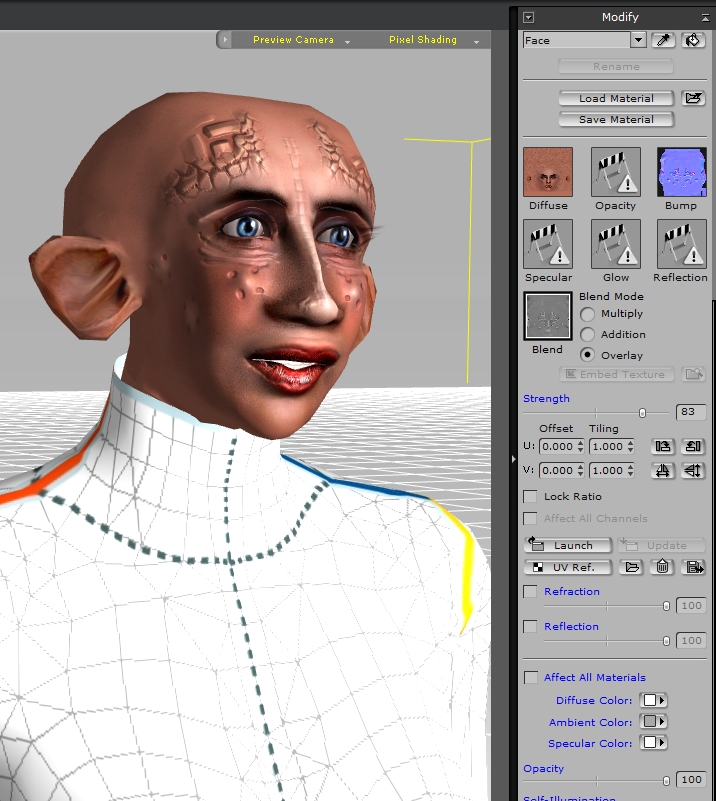The width and height of the screenshot is (716, 801).
Task: Click the second icon in the U row
Action: (x=693, y=446)
